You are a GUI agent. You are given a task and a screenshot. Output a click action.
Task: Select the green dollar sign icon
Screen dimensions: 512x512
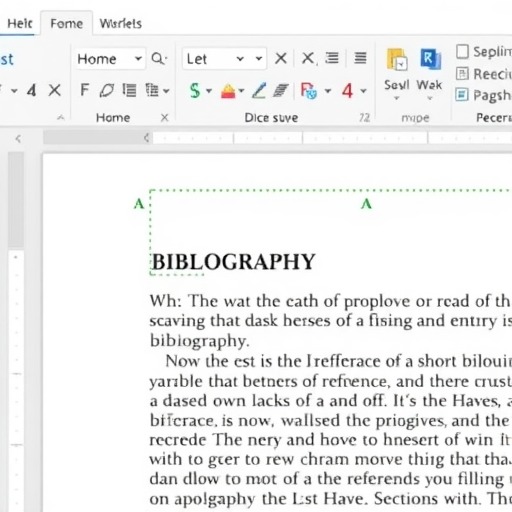195,90
